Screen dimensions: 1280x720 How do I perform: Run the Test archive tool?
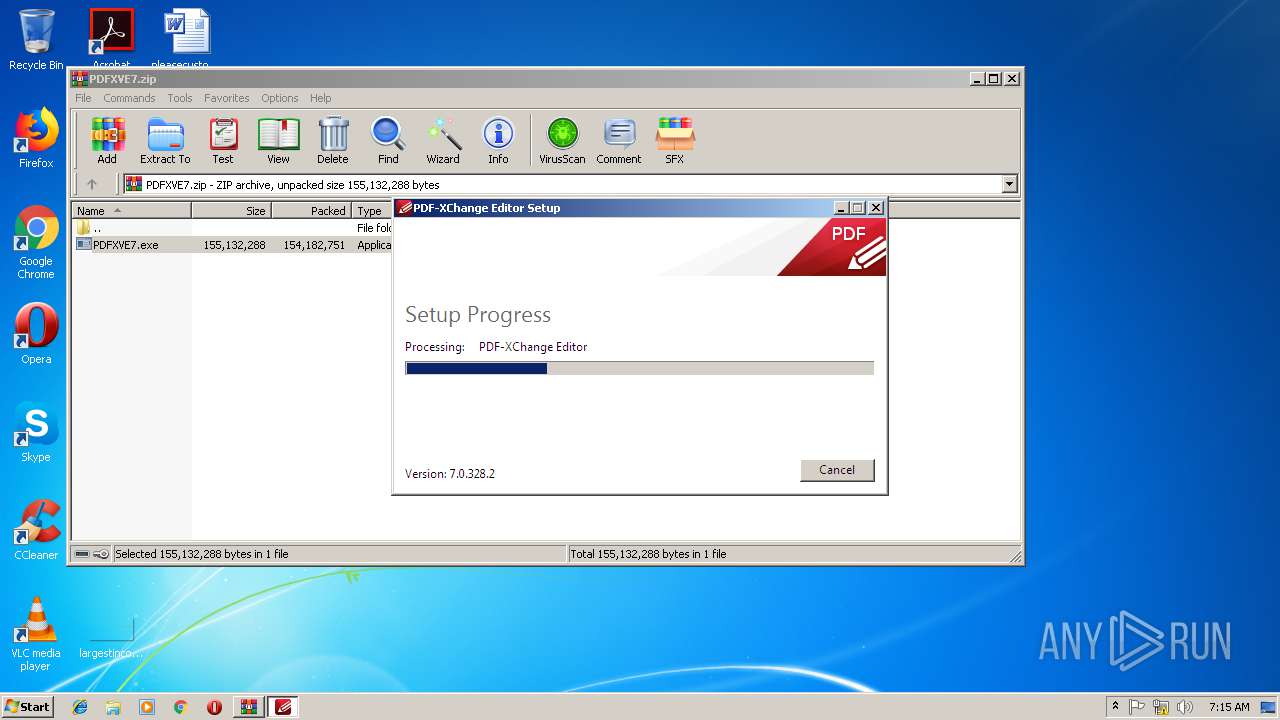223,140
